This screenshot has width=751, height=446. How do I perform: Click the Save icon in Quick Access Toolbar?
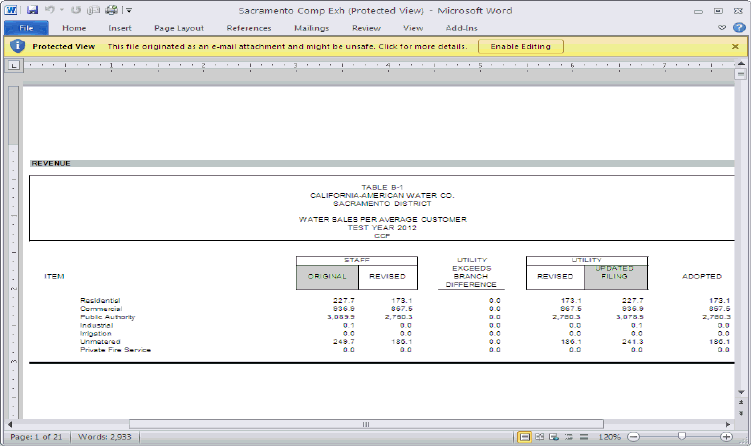pos(32,9)
